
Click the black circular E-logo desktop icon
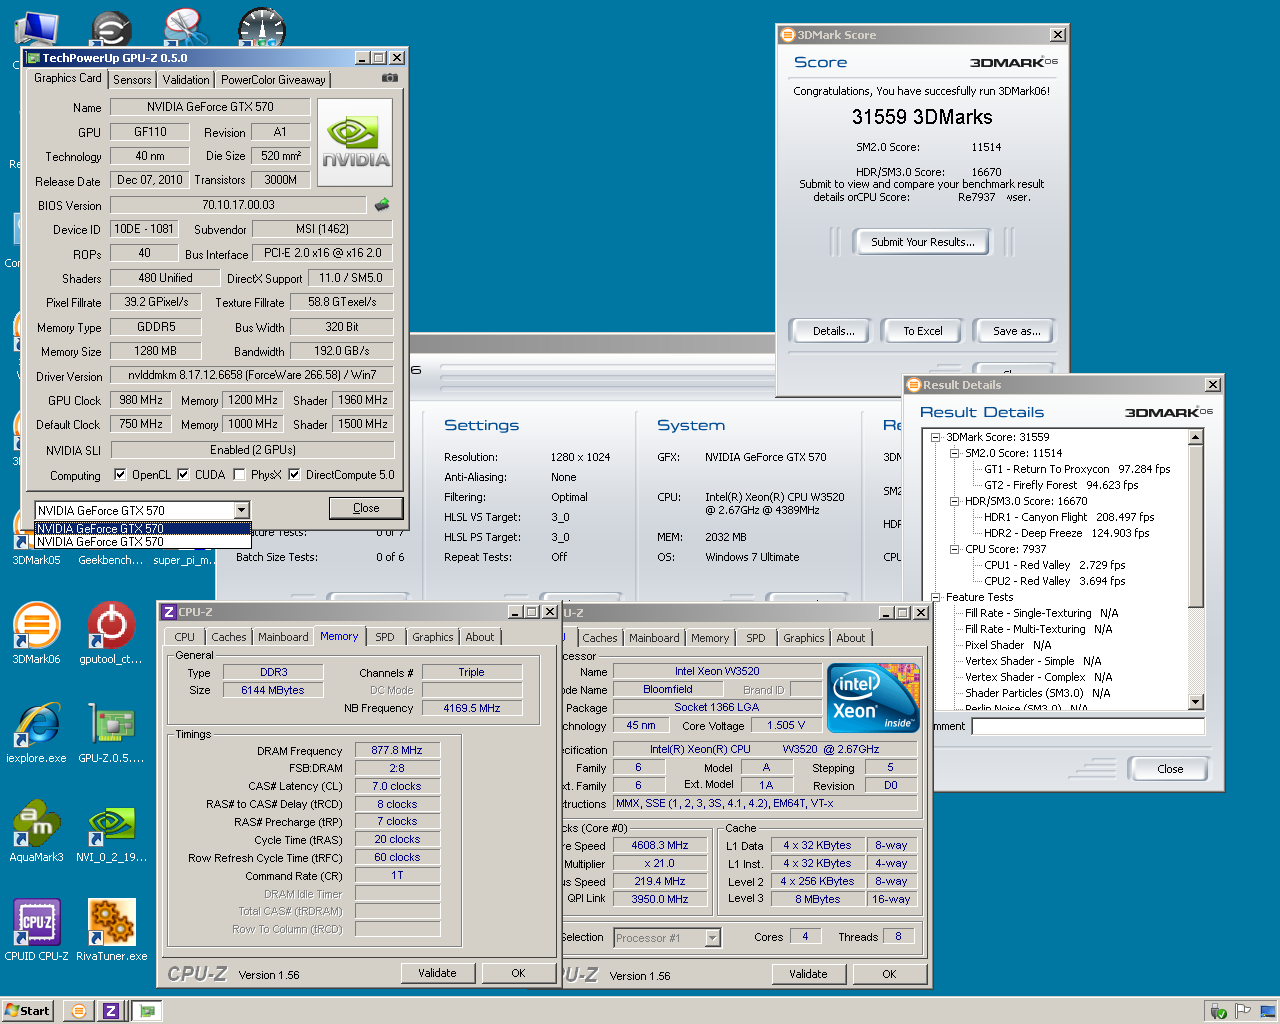pyautogui.click(x=110, y=28)
